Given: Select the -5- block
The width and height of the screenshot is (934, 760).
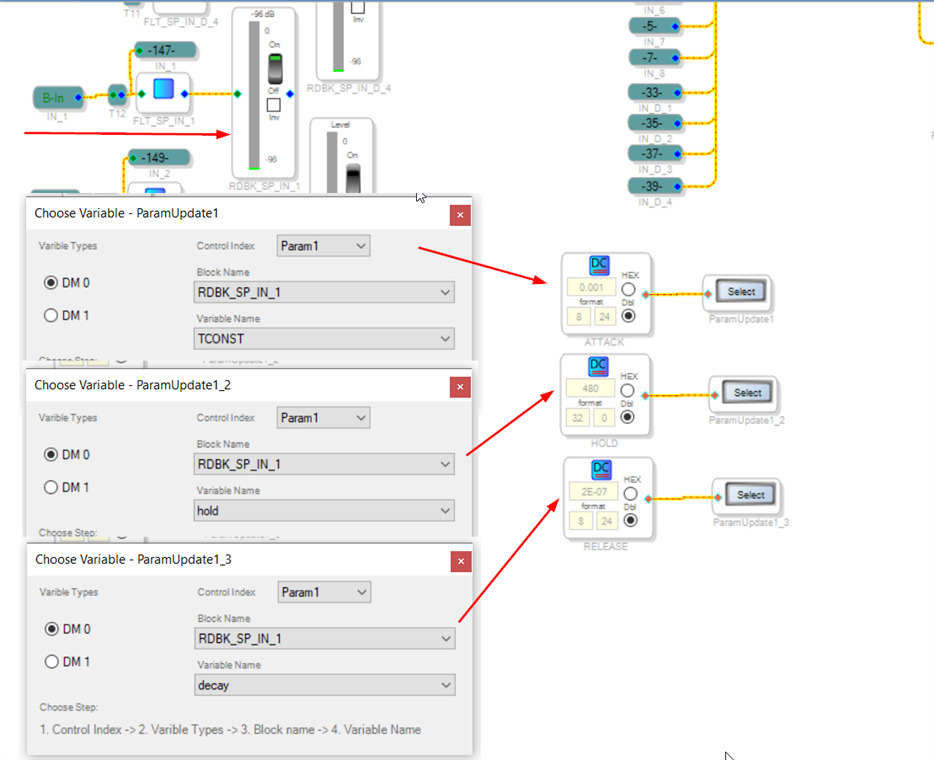Looking at the screenshot, I should pyautogui.click(x=655, y=26).
